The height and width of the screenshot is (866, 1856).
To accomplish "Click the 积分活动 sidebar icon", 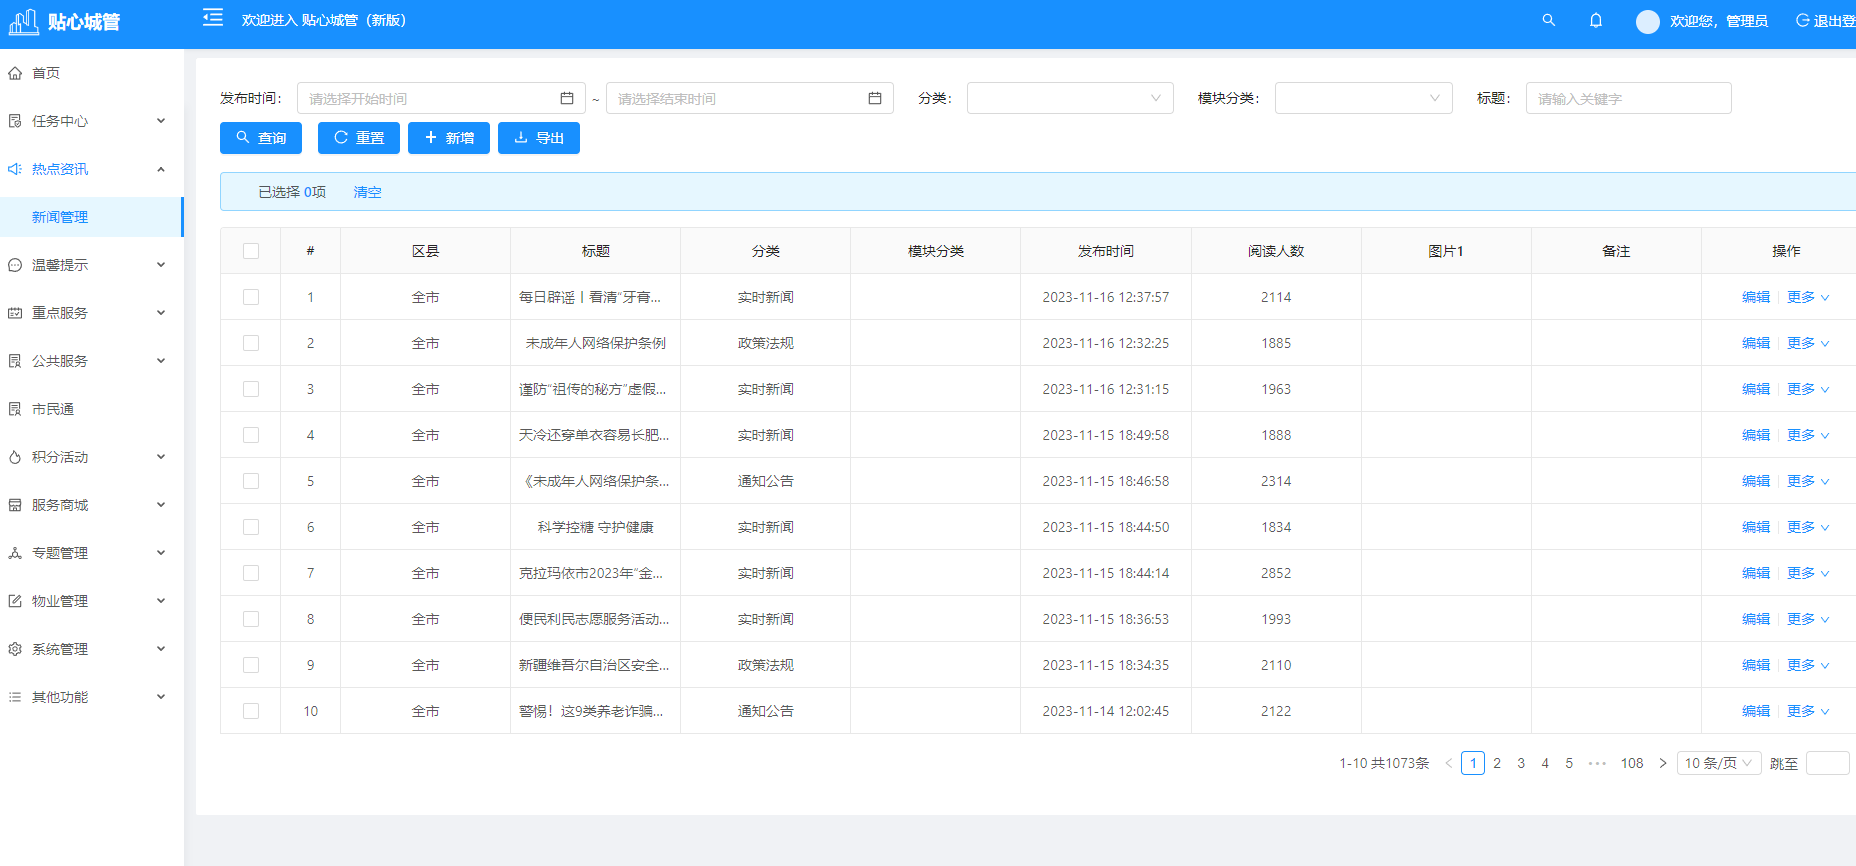I will (15, 457).
